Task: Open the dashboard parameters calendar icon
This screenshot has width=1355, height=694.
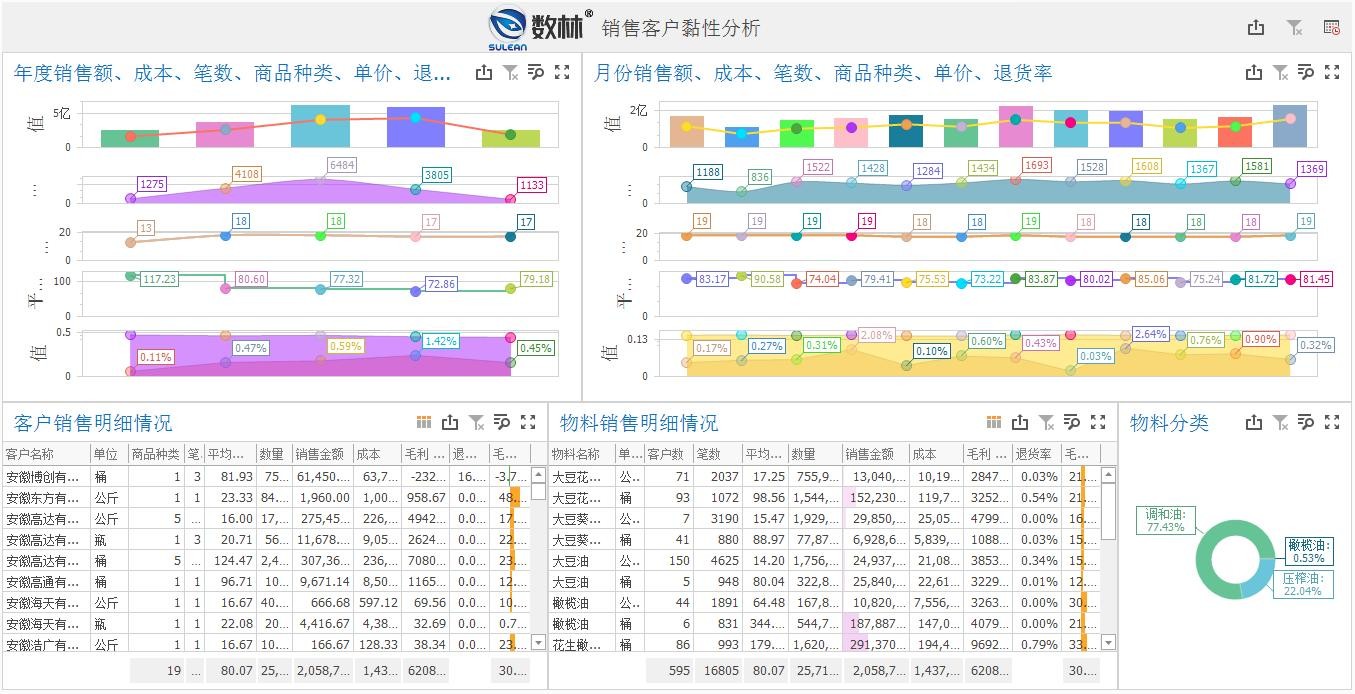Action: click(1331, 28)
